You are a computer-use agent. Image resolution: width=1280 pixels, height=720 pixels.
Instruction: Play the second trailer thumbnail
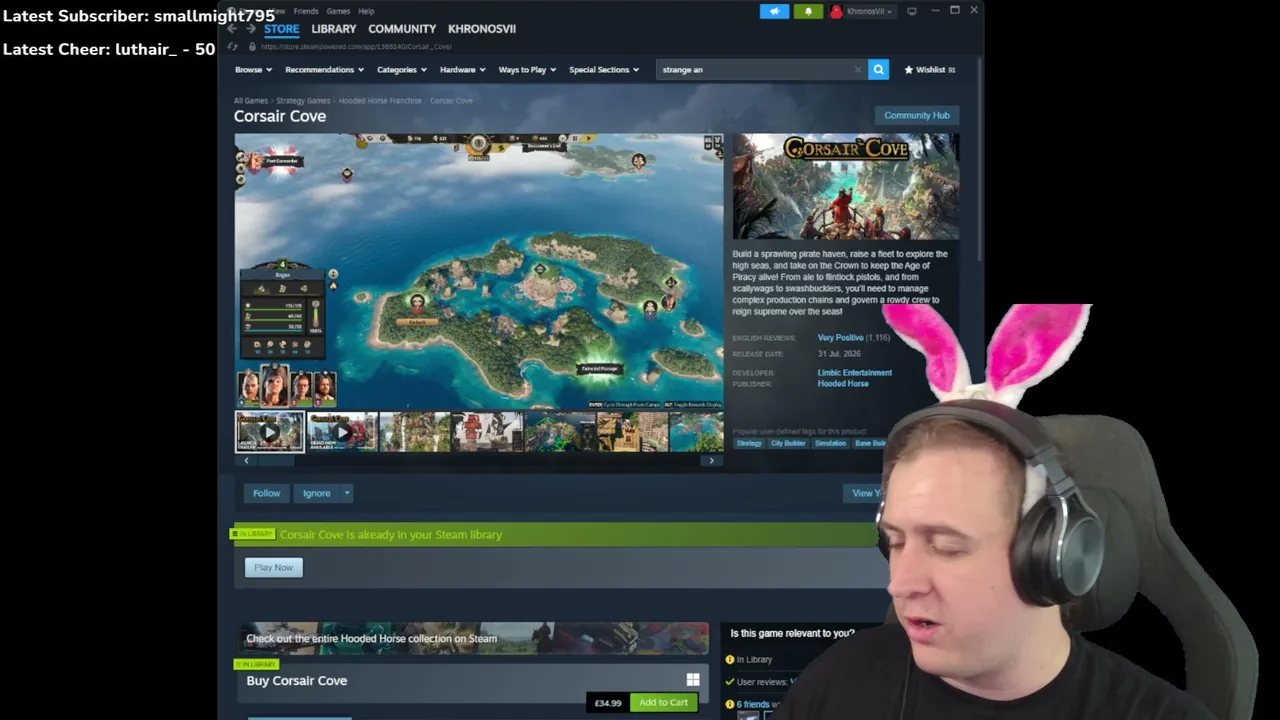pos(342,432)
